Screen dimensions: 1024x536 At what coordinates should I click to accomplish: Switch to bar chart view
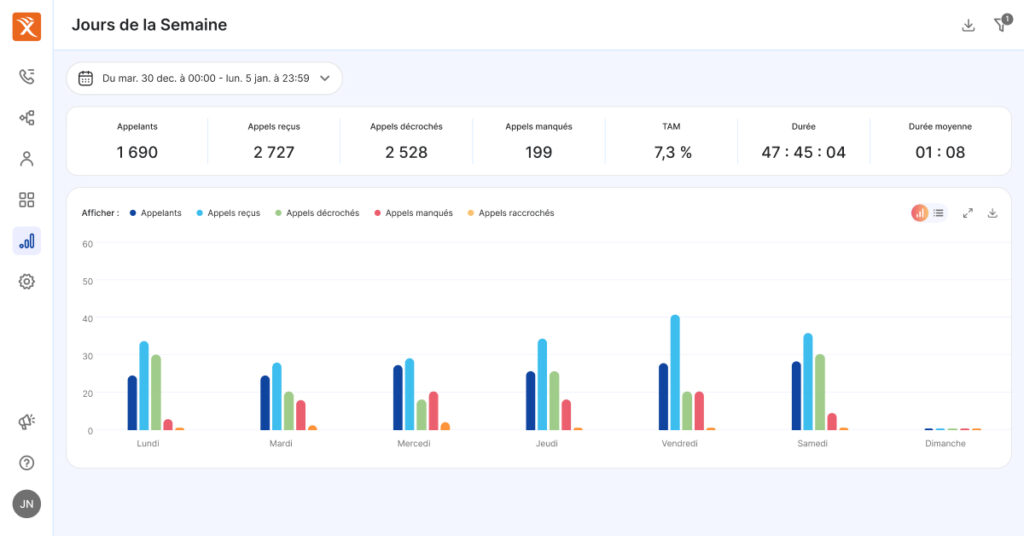pyautogui.click(x=920, y=213)
